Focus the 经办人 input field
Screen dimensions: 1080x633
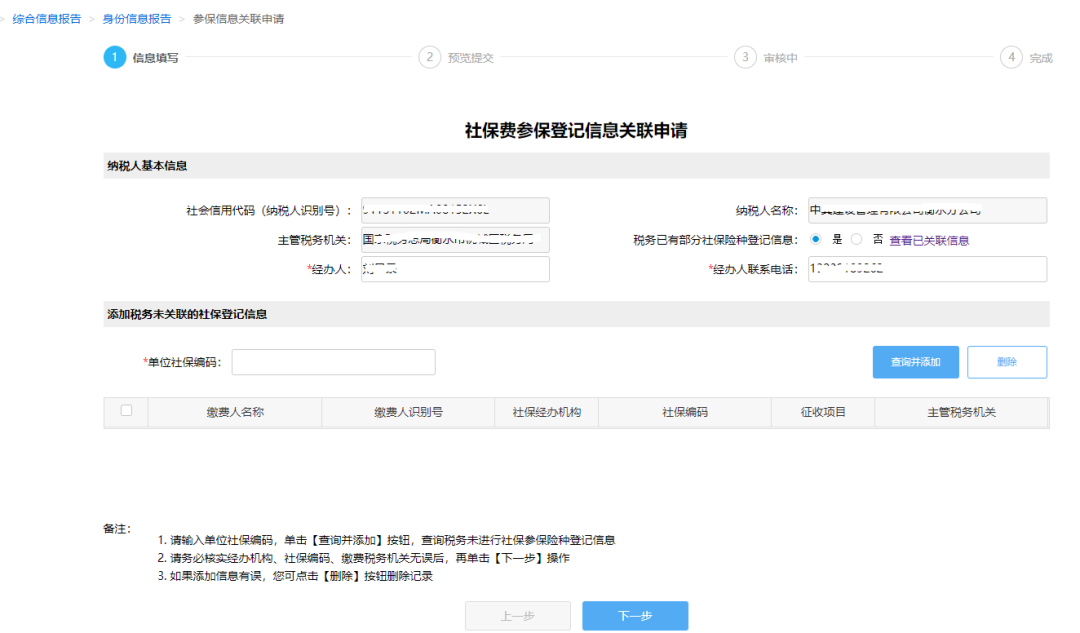[x=455, y=269]
